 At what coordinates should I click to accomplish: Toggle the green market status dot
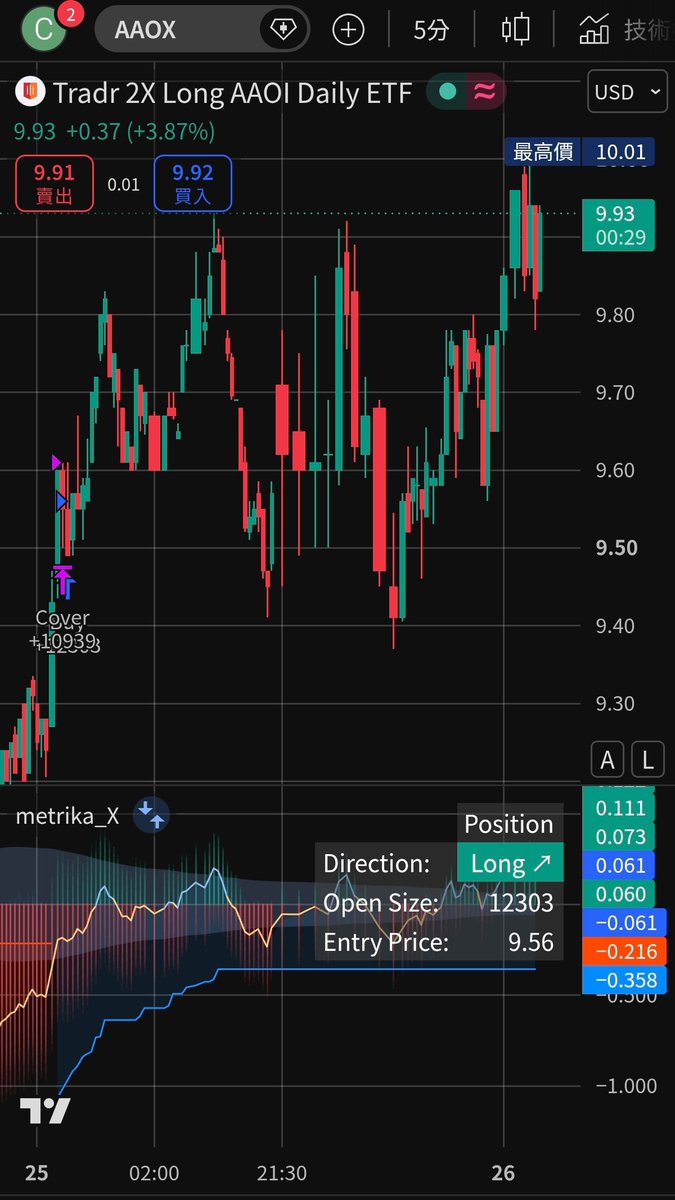point(447,92)
